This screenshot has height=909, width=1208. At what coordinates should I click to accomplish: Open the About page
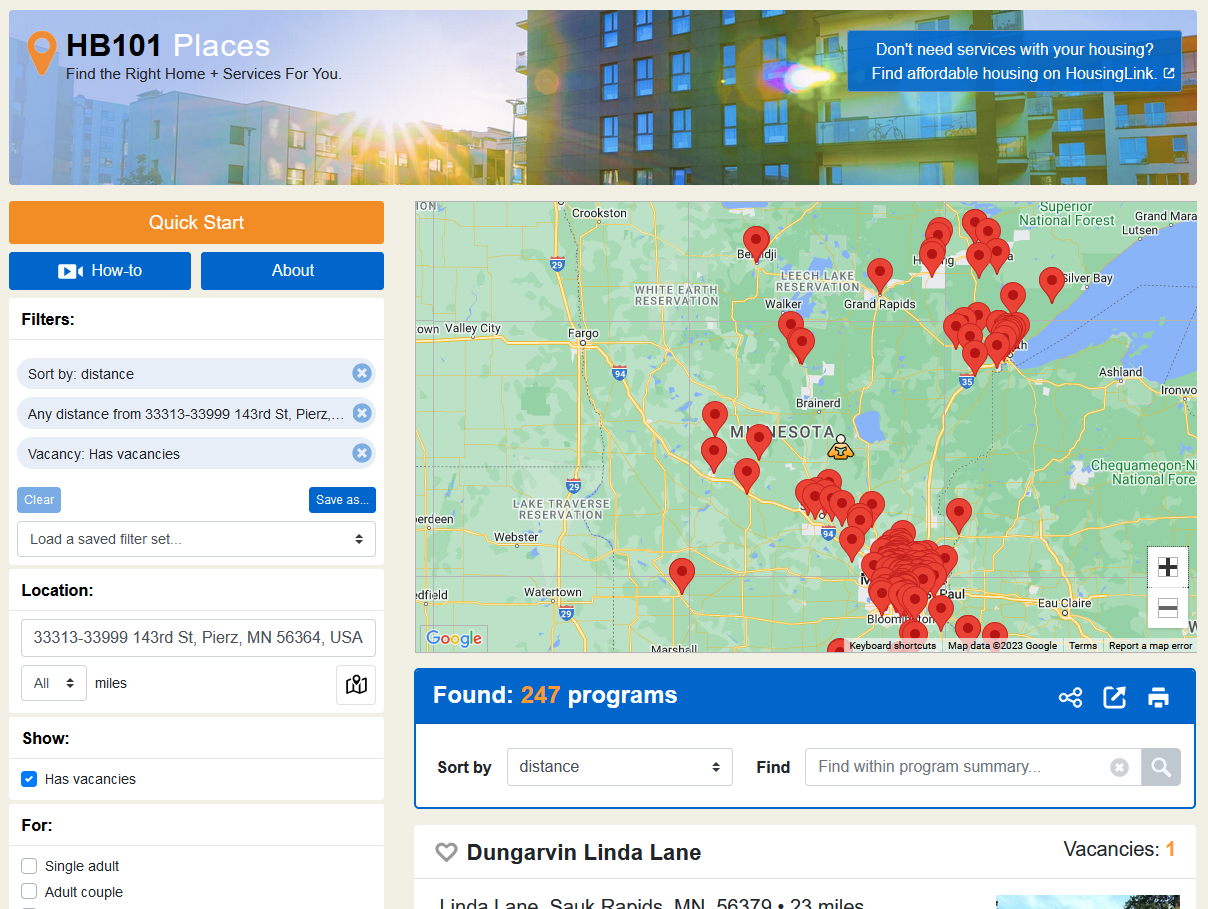292,271
